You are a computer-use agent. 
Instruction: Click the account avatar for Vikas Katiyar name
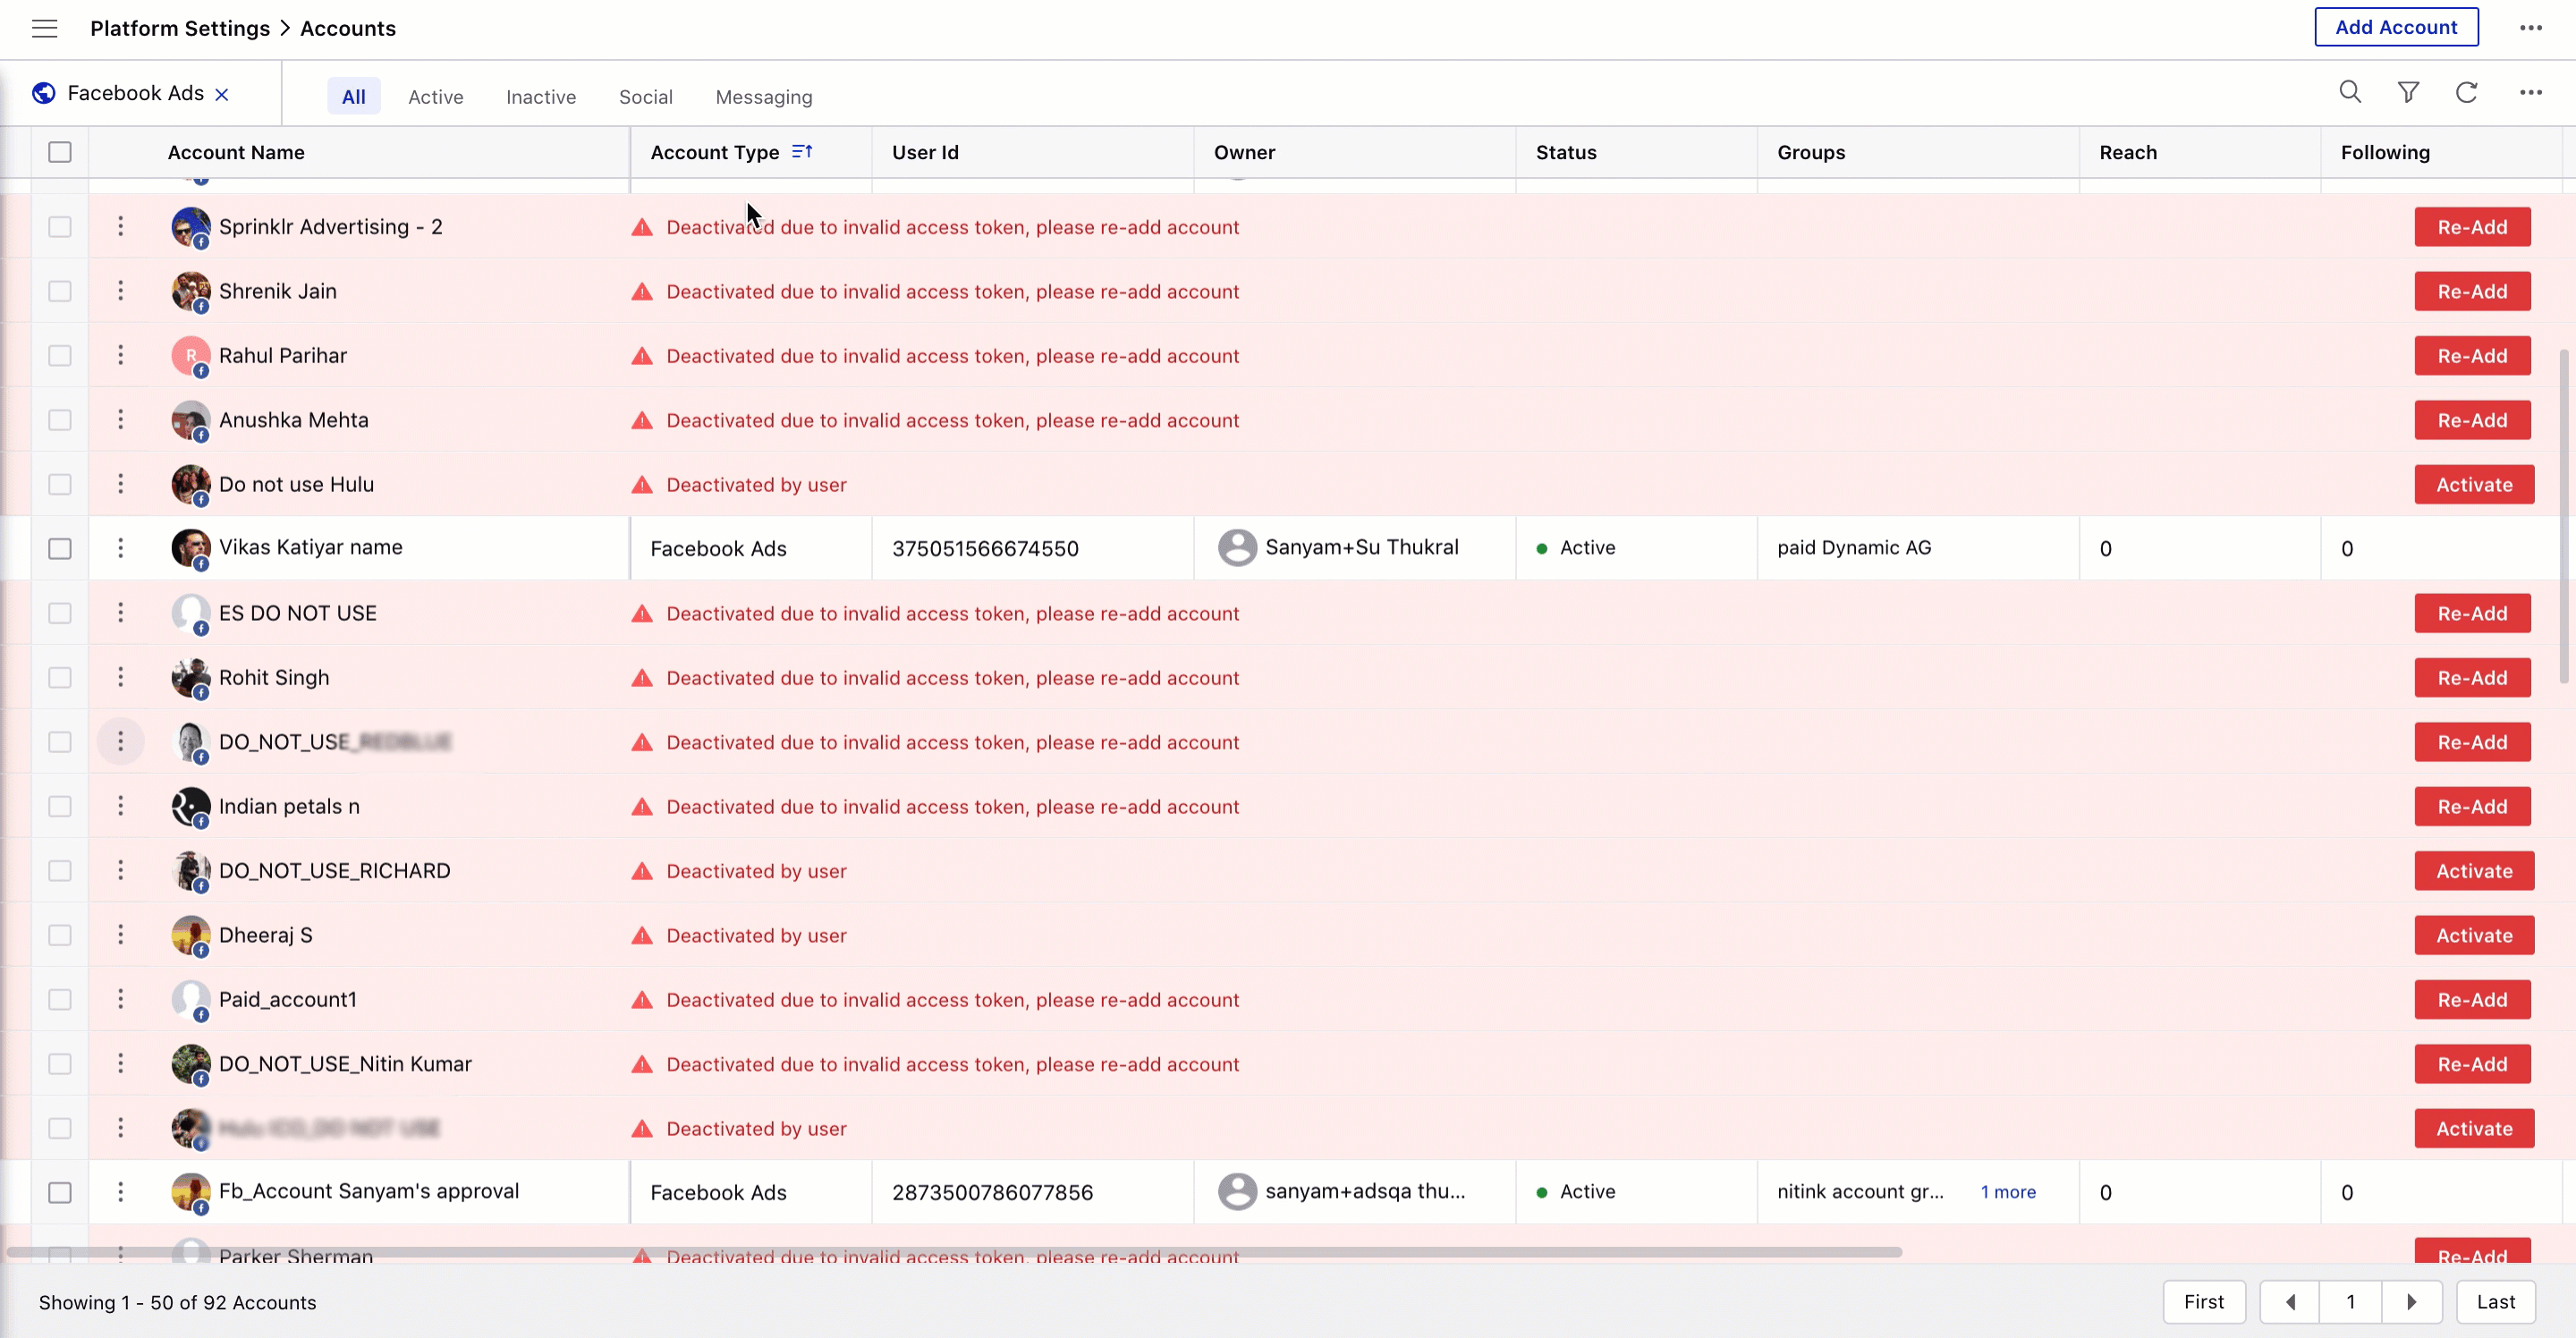189,547
